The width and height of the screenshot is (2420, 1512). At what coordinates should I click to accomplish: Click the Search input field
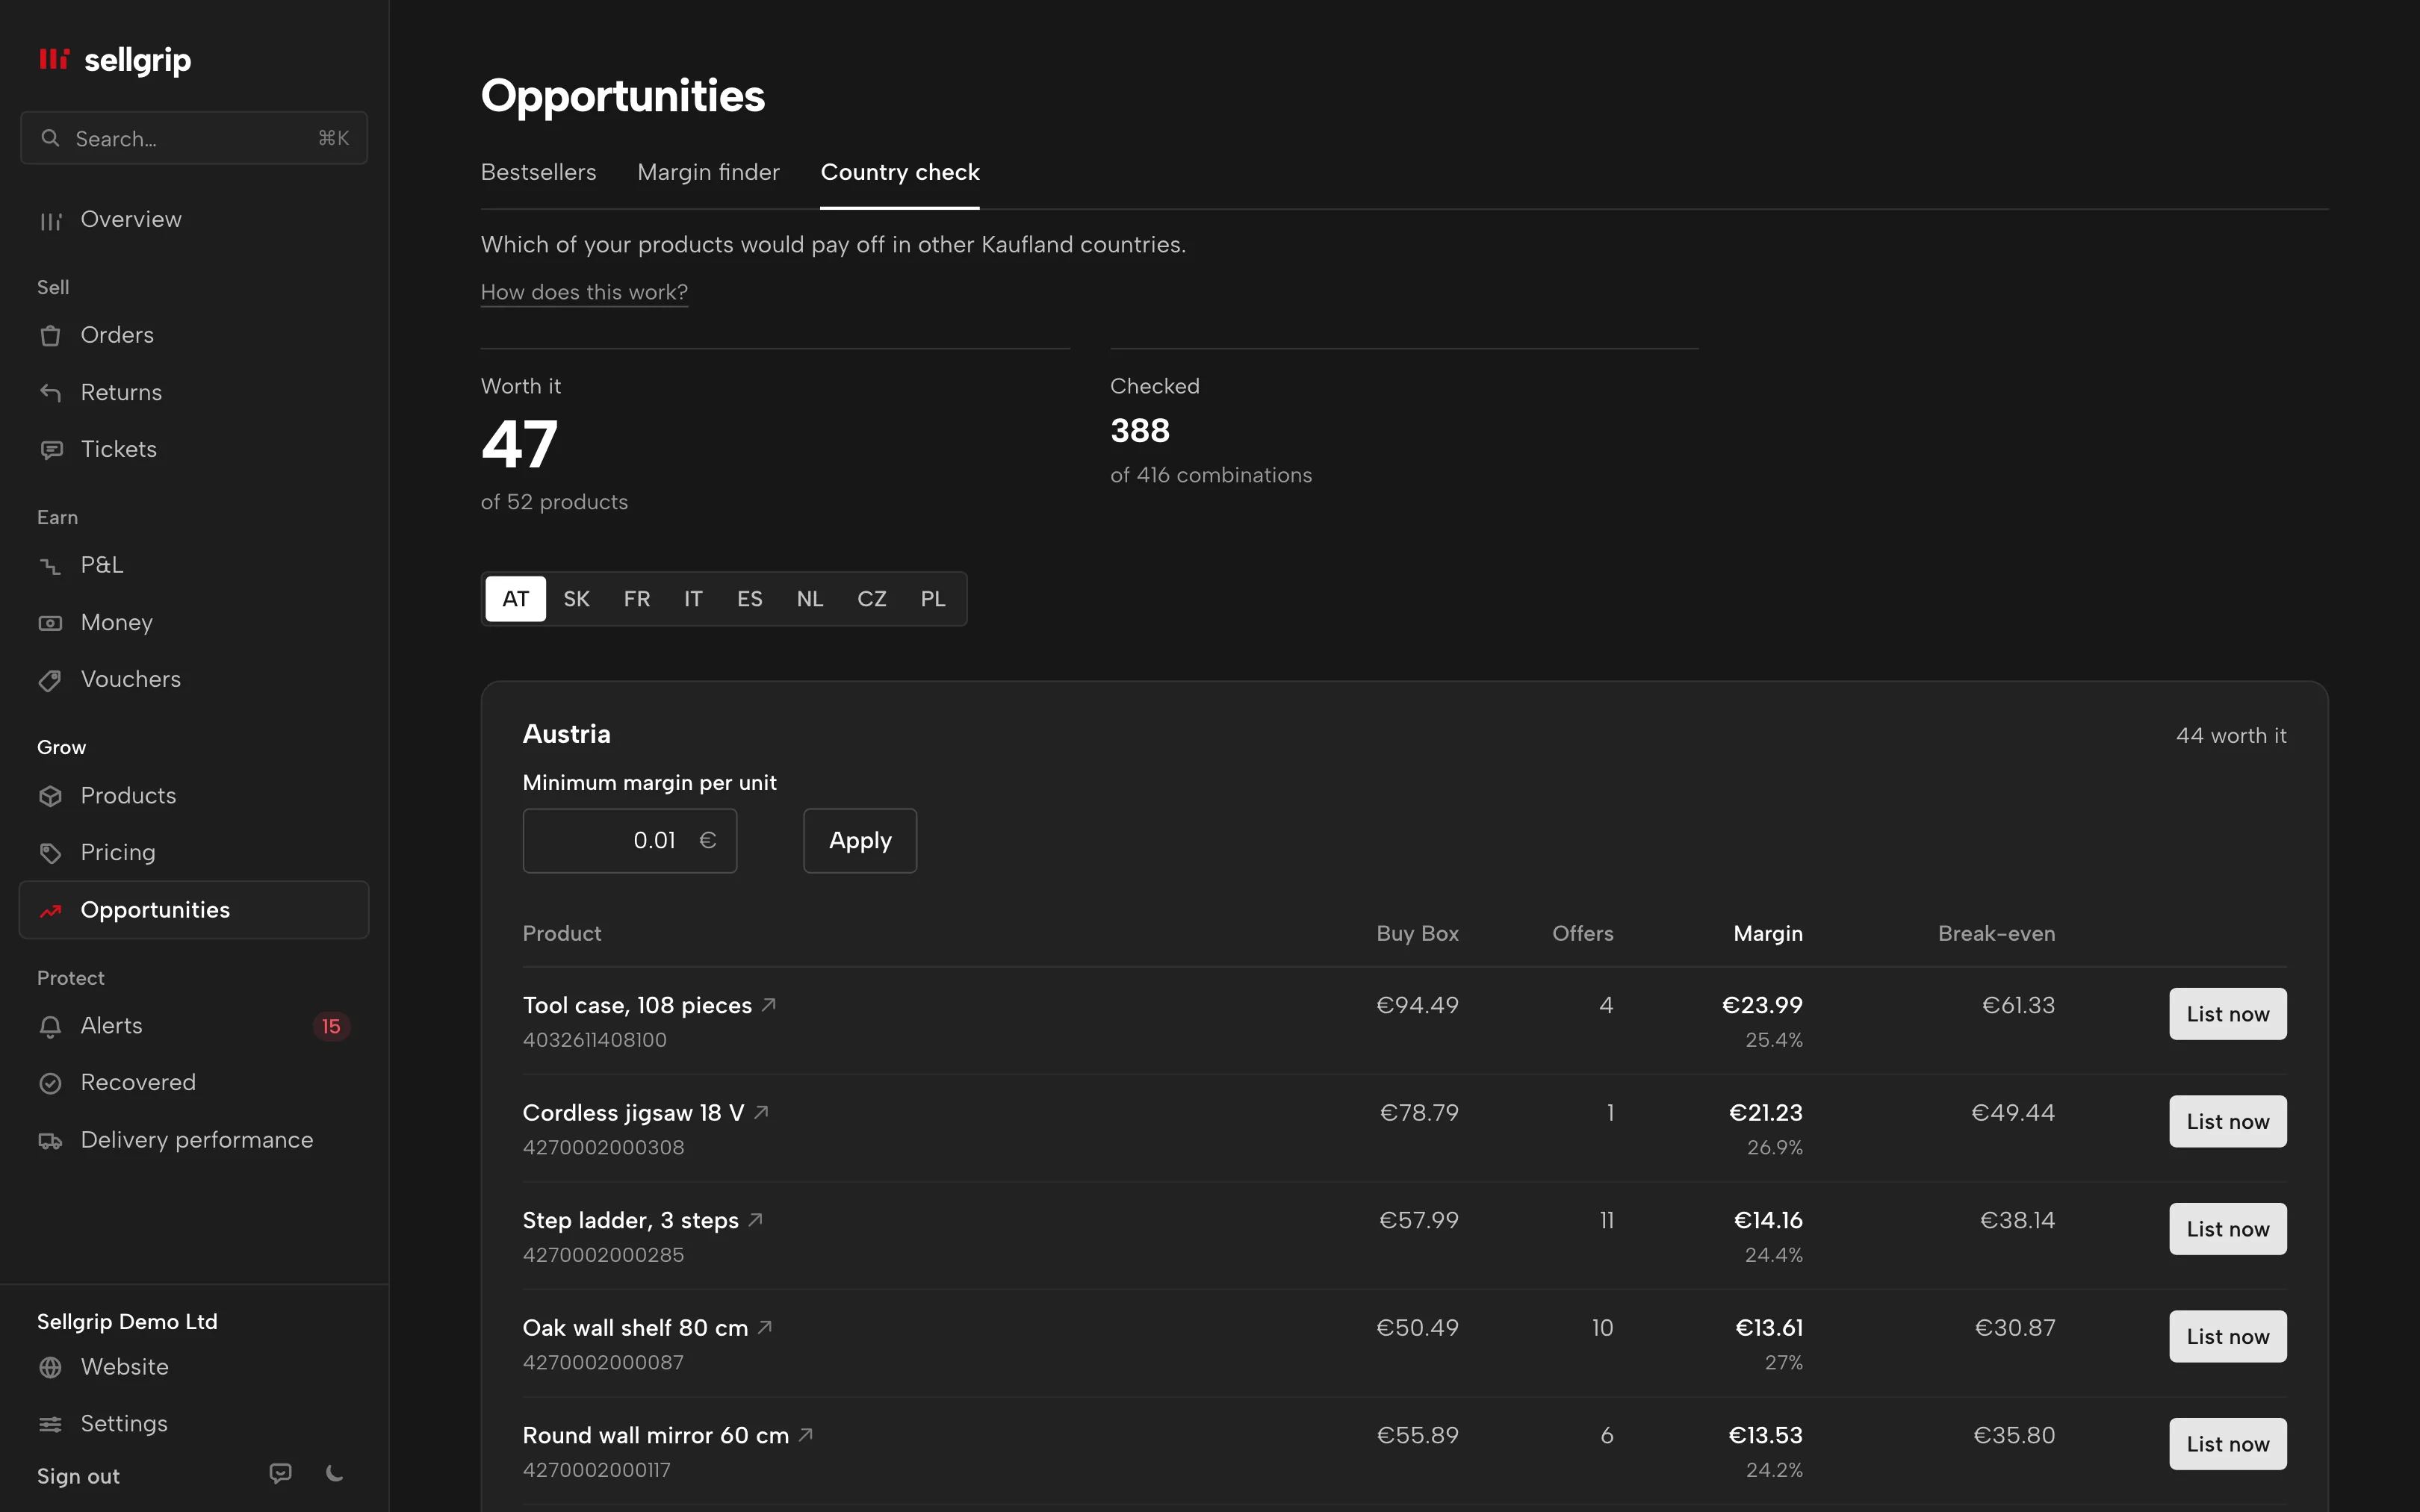194,138
